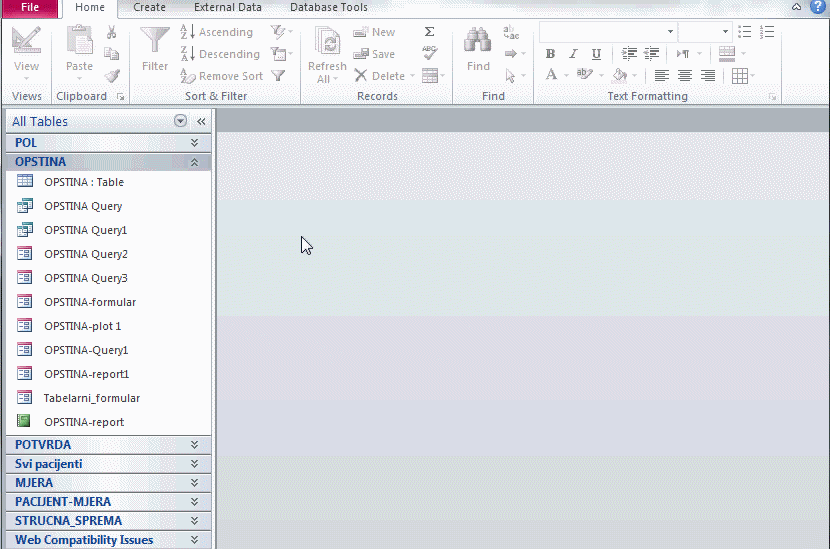Click the Find binoculars icon
The width and height of the screenshot is (830, 549).
coord(478,42)
